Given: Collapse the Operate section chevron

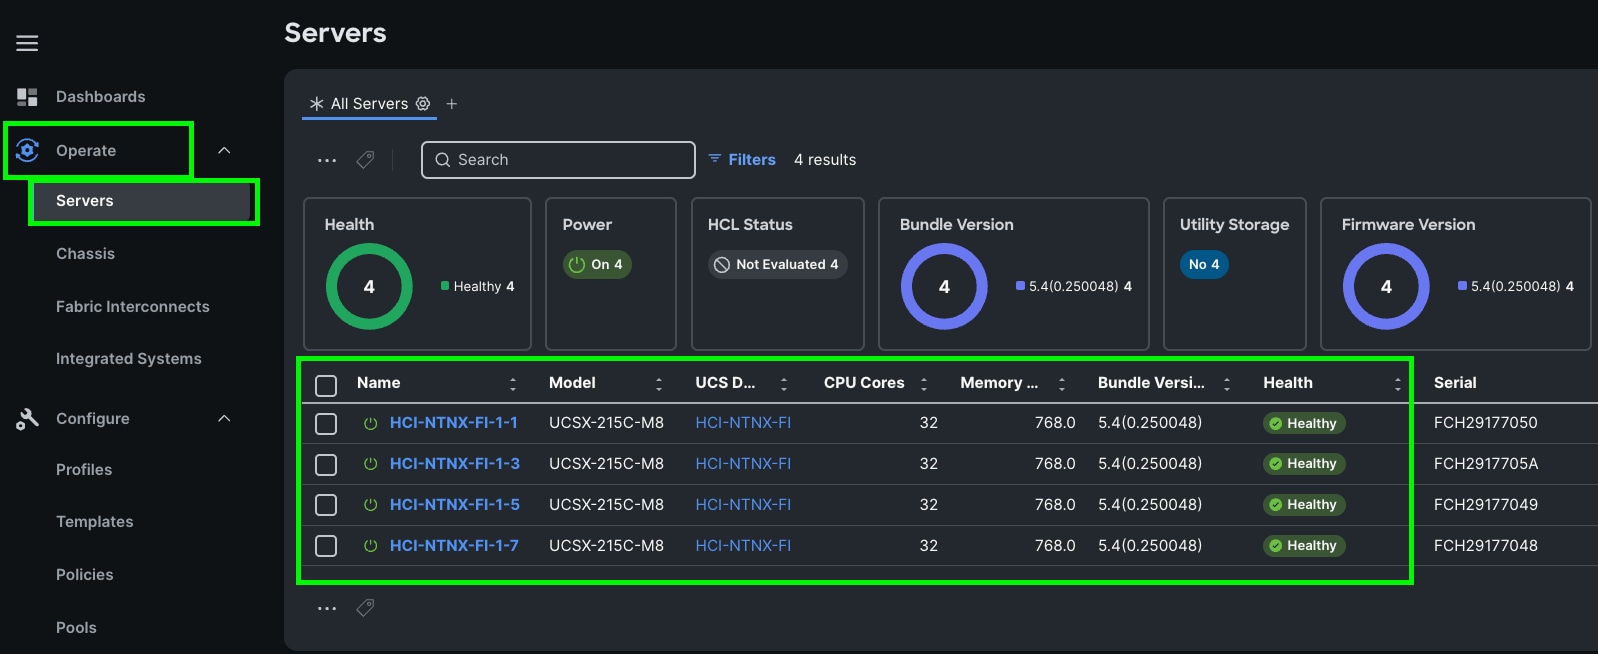Looking at the screenshot, I should point(224,151).
